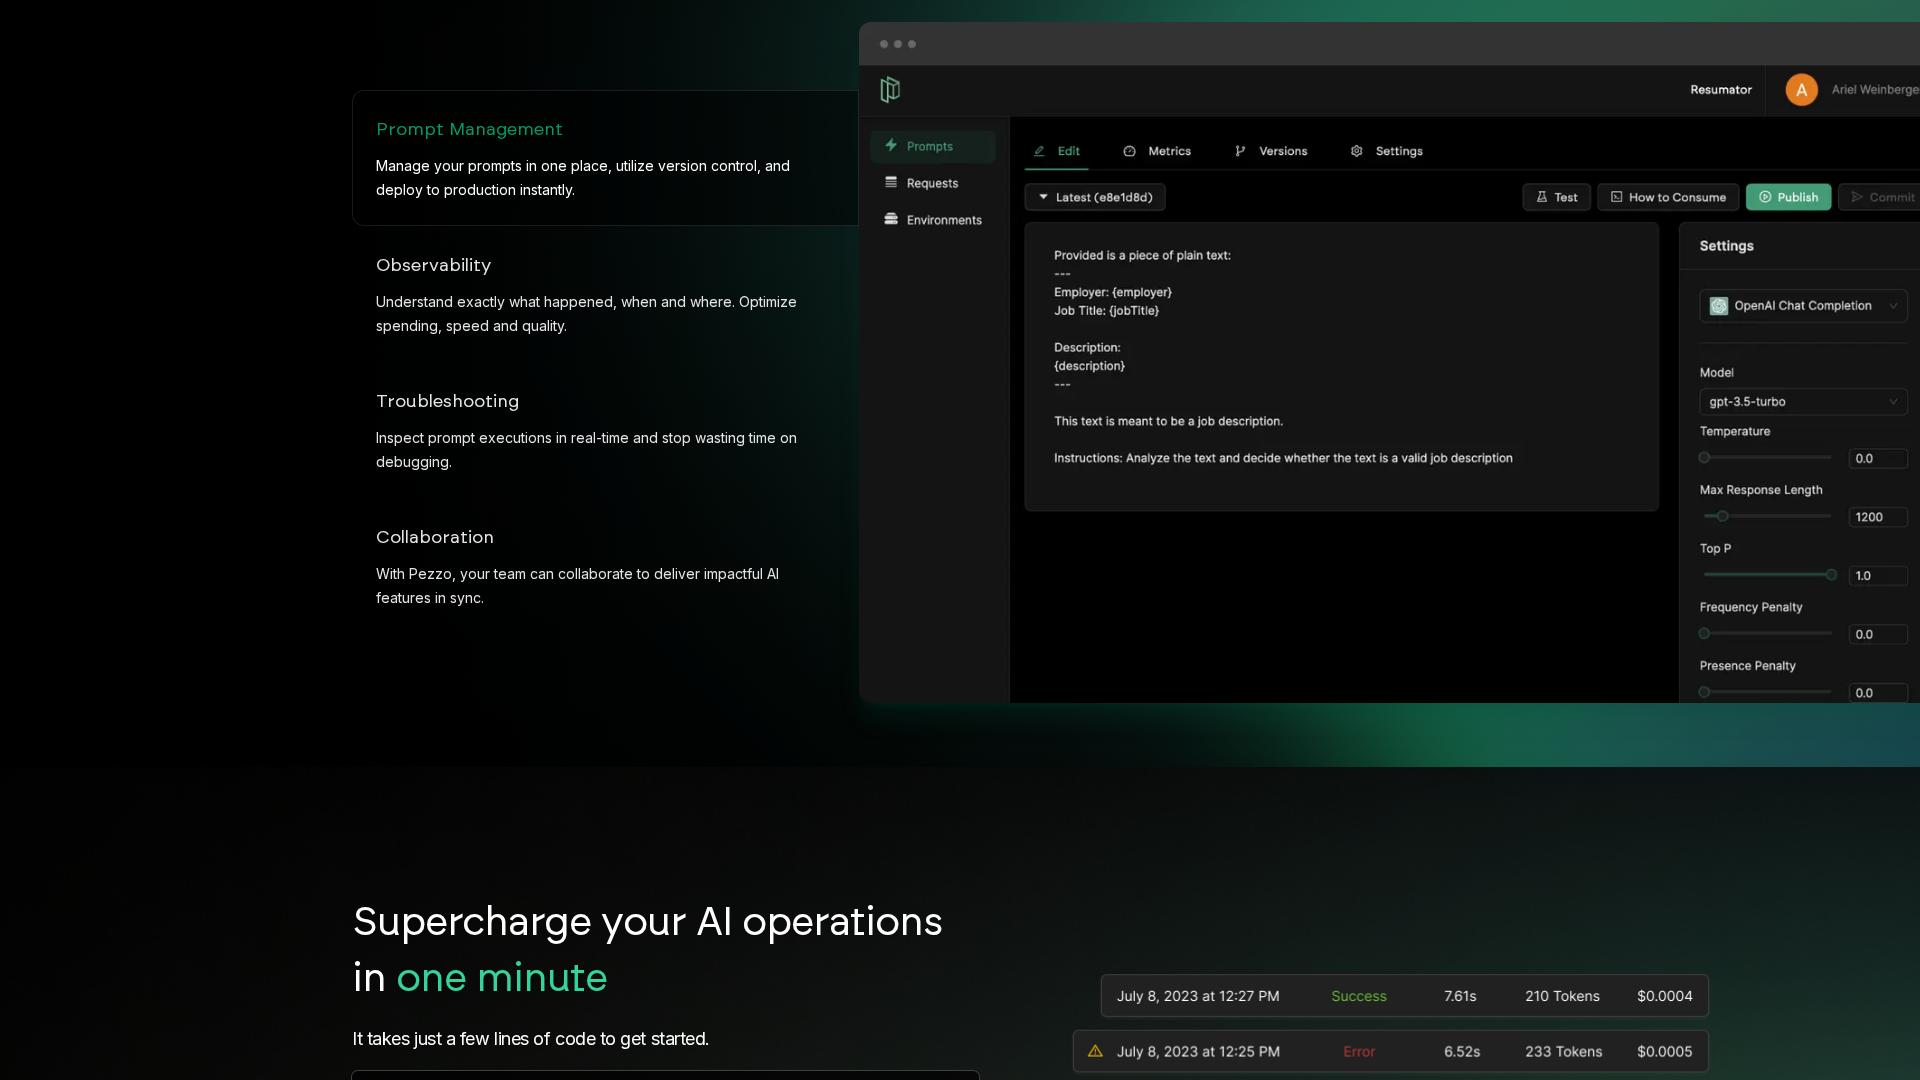Click the Requests sidebar list icon
The height and width of the screenshot is (1080, 1920).
[891, 182]
